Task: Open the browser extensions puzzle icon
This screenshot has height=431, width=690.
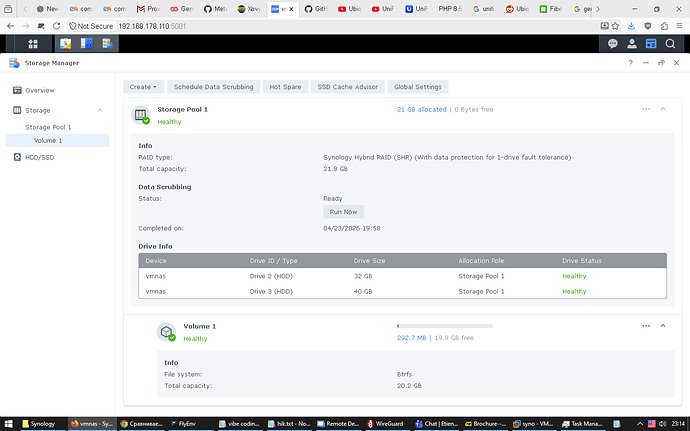Action: click(x=664, y=26)
